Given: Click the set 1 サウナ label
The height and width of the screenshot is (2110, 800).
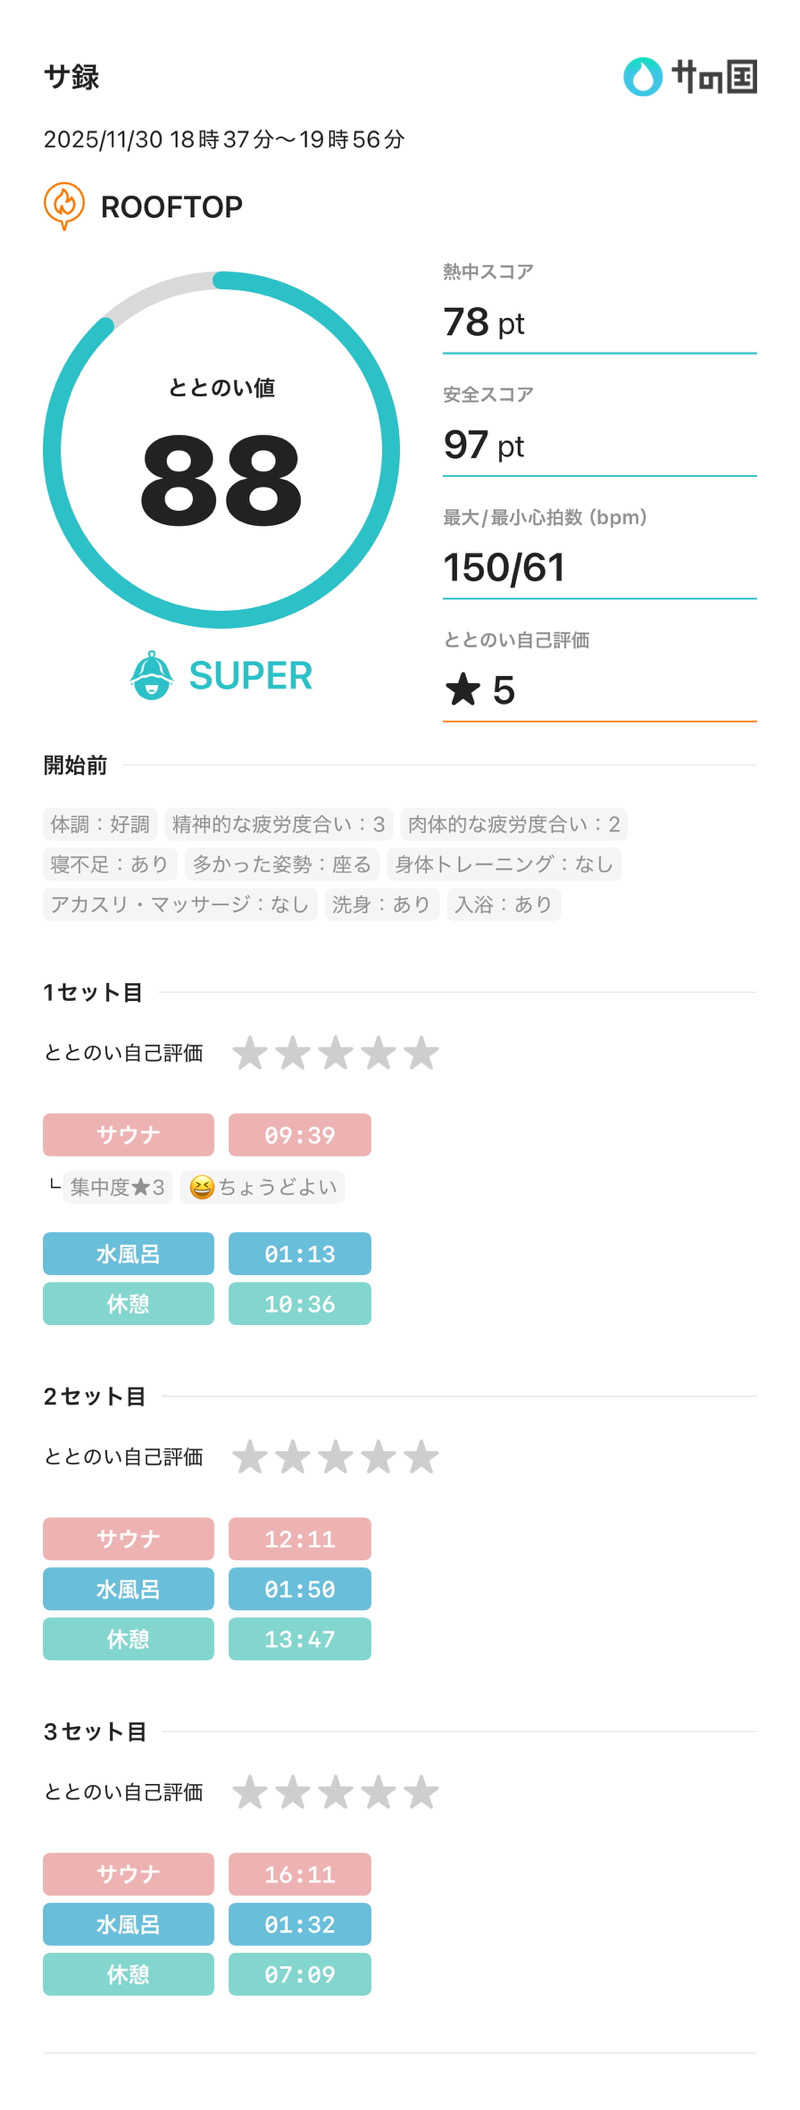Looking at the screenshot, I should pyautogui.click(x=128, y=1135).
